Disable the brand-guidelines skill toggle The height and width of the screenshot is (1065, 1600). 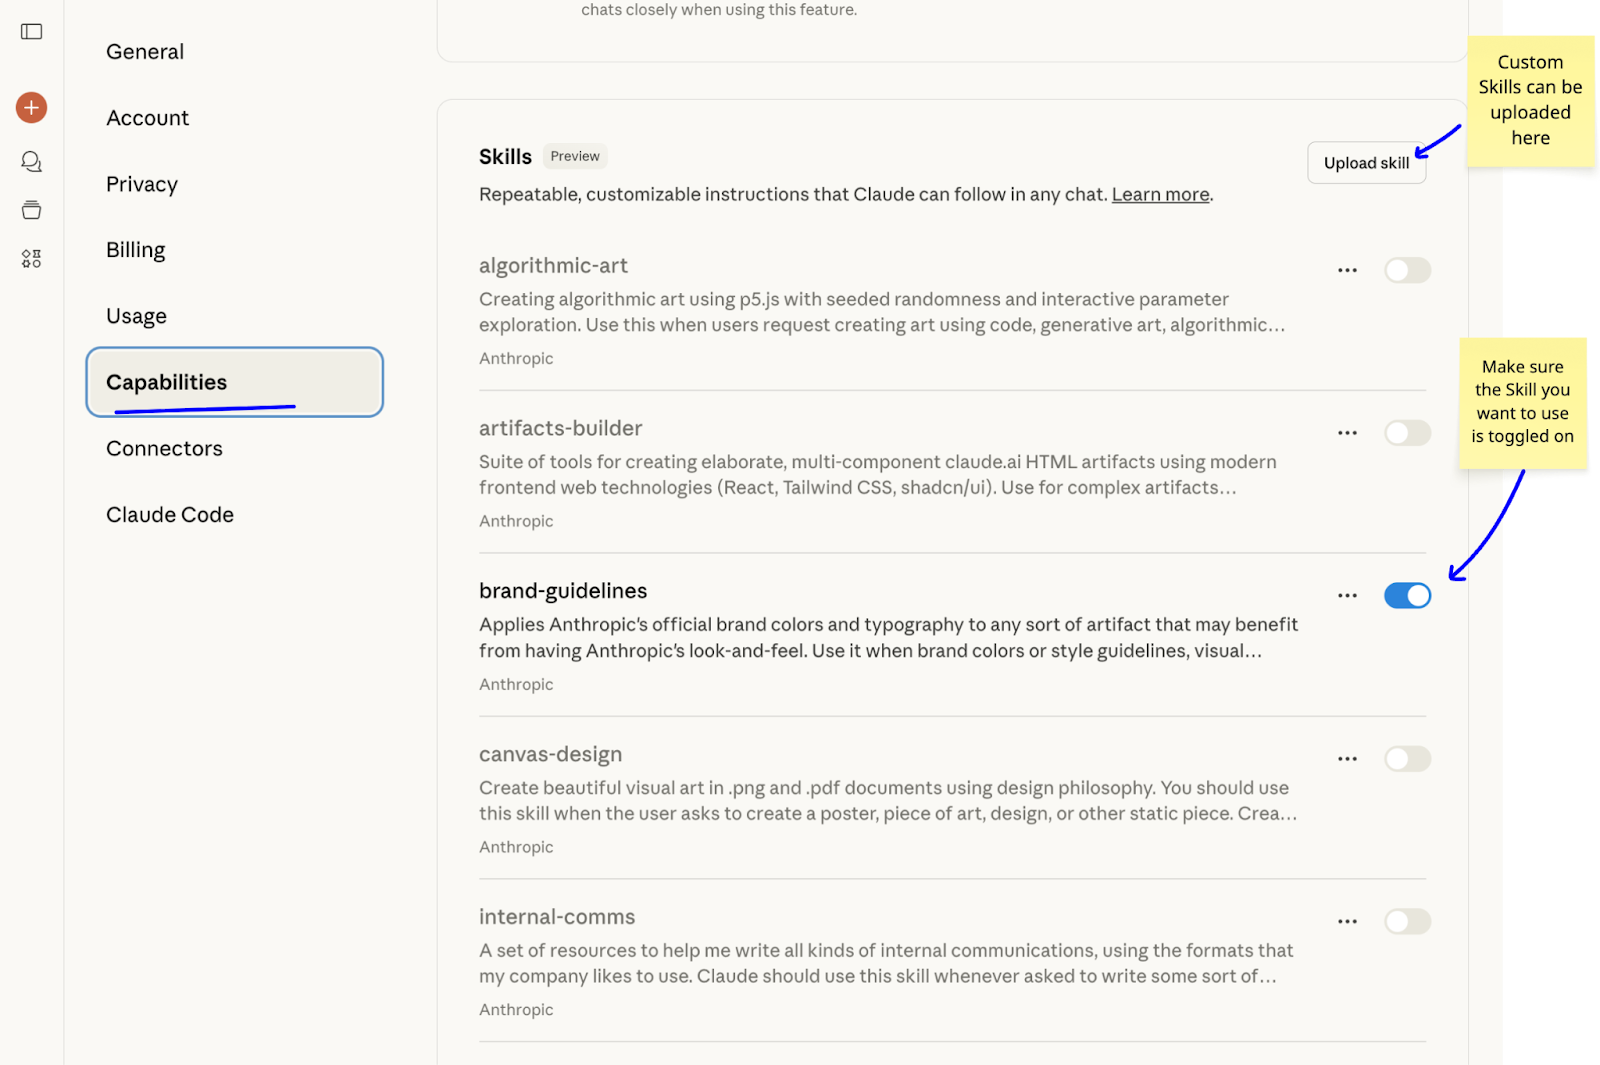point(1407,596)
